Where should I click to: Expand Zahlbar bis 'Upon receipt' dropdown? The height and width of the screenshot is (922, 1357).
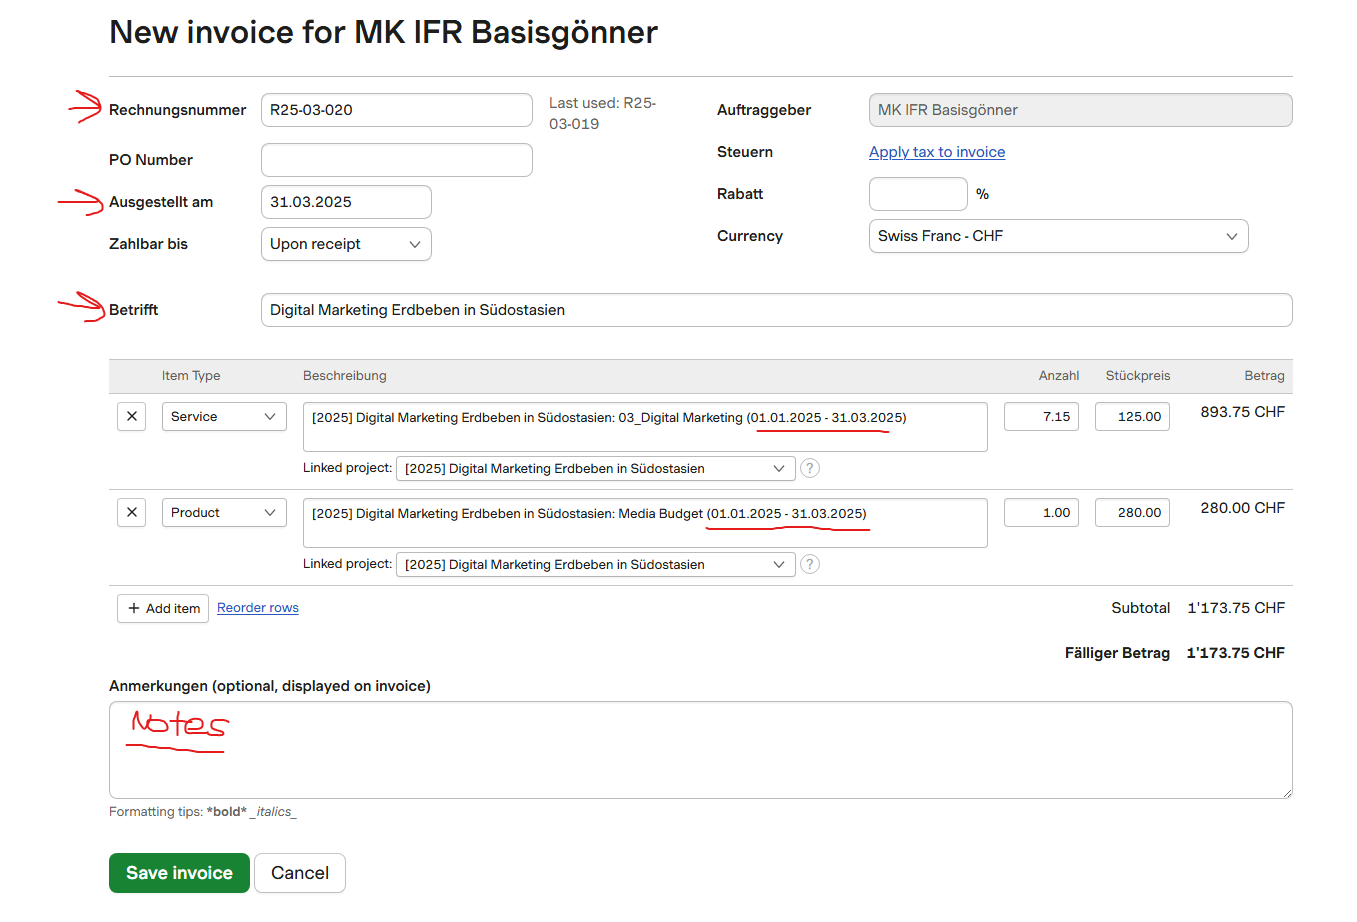click(346, 244)
